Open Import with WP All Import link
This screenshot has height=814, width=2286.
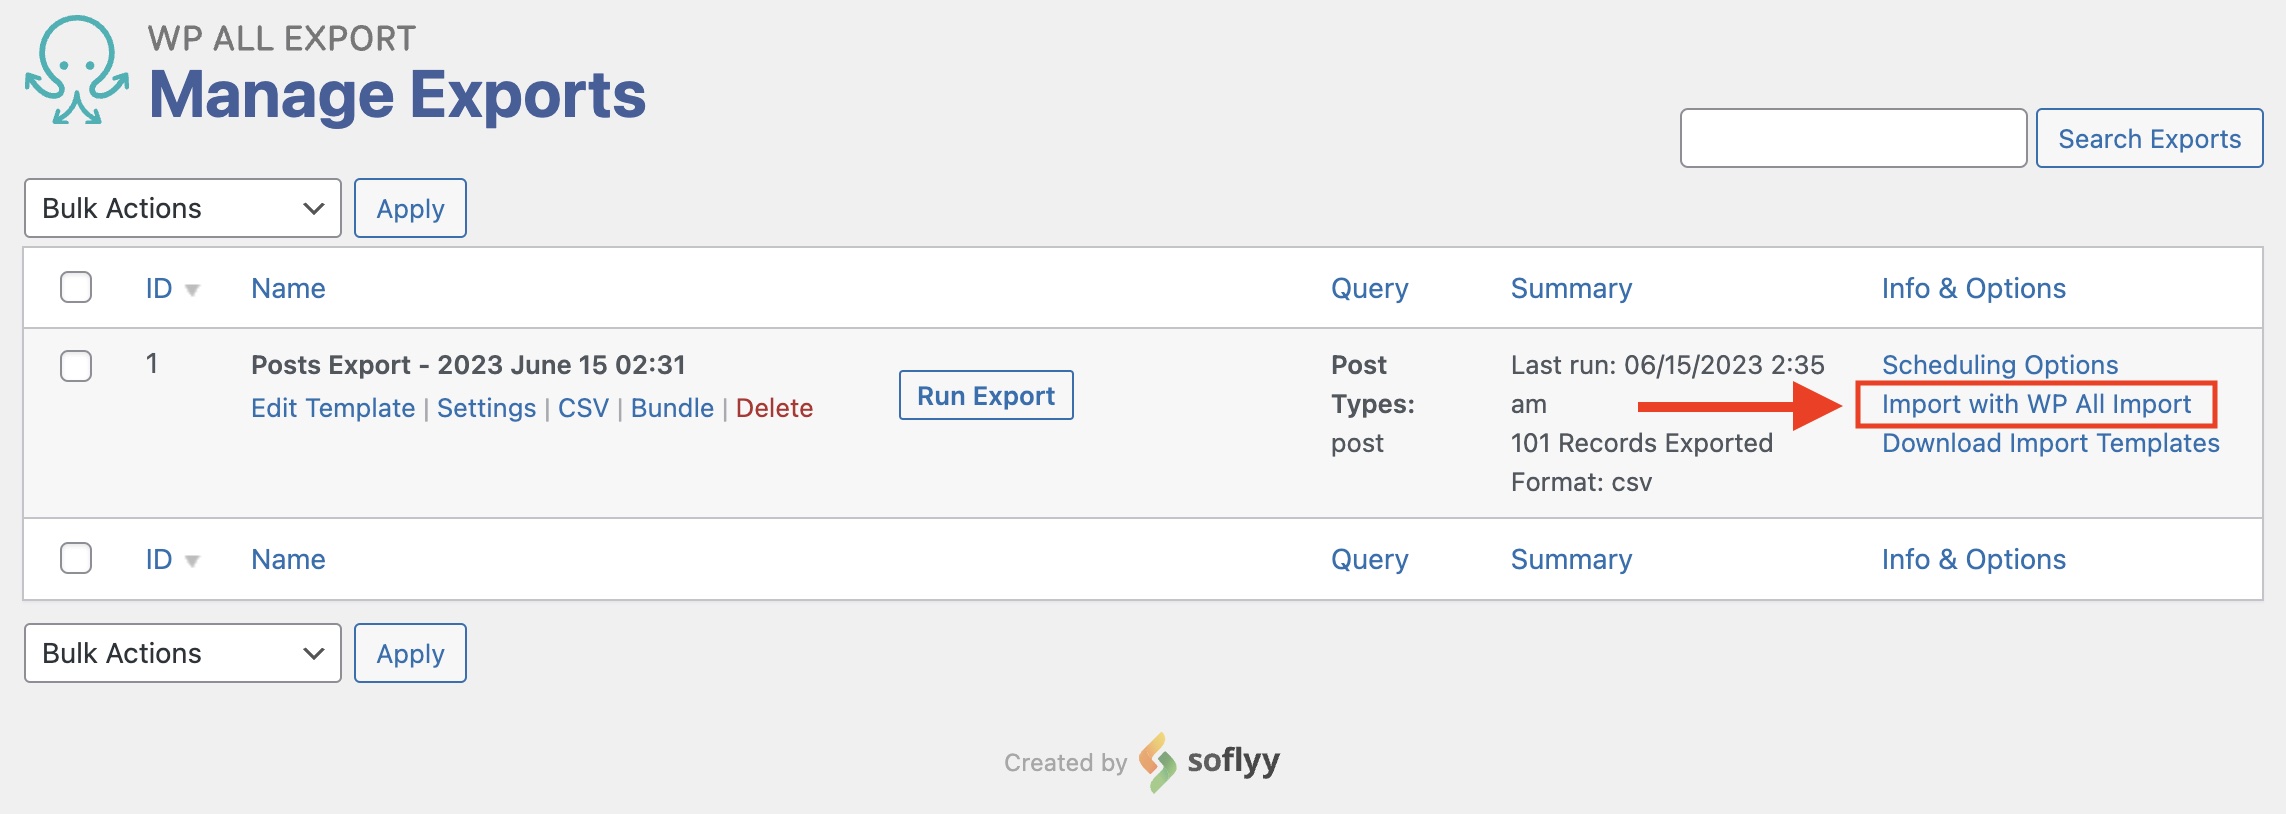2036,404
